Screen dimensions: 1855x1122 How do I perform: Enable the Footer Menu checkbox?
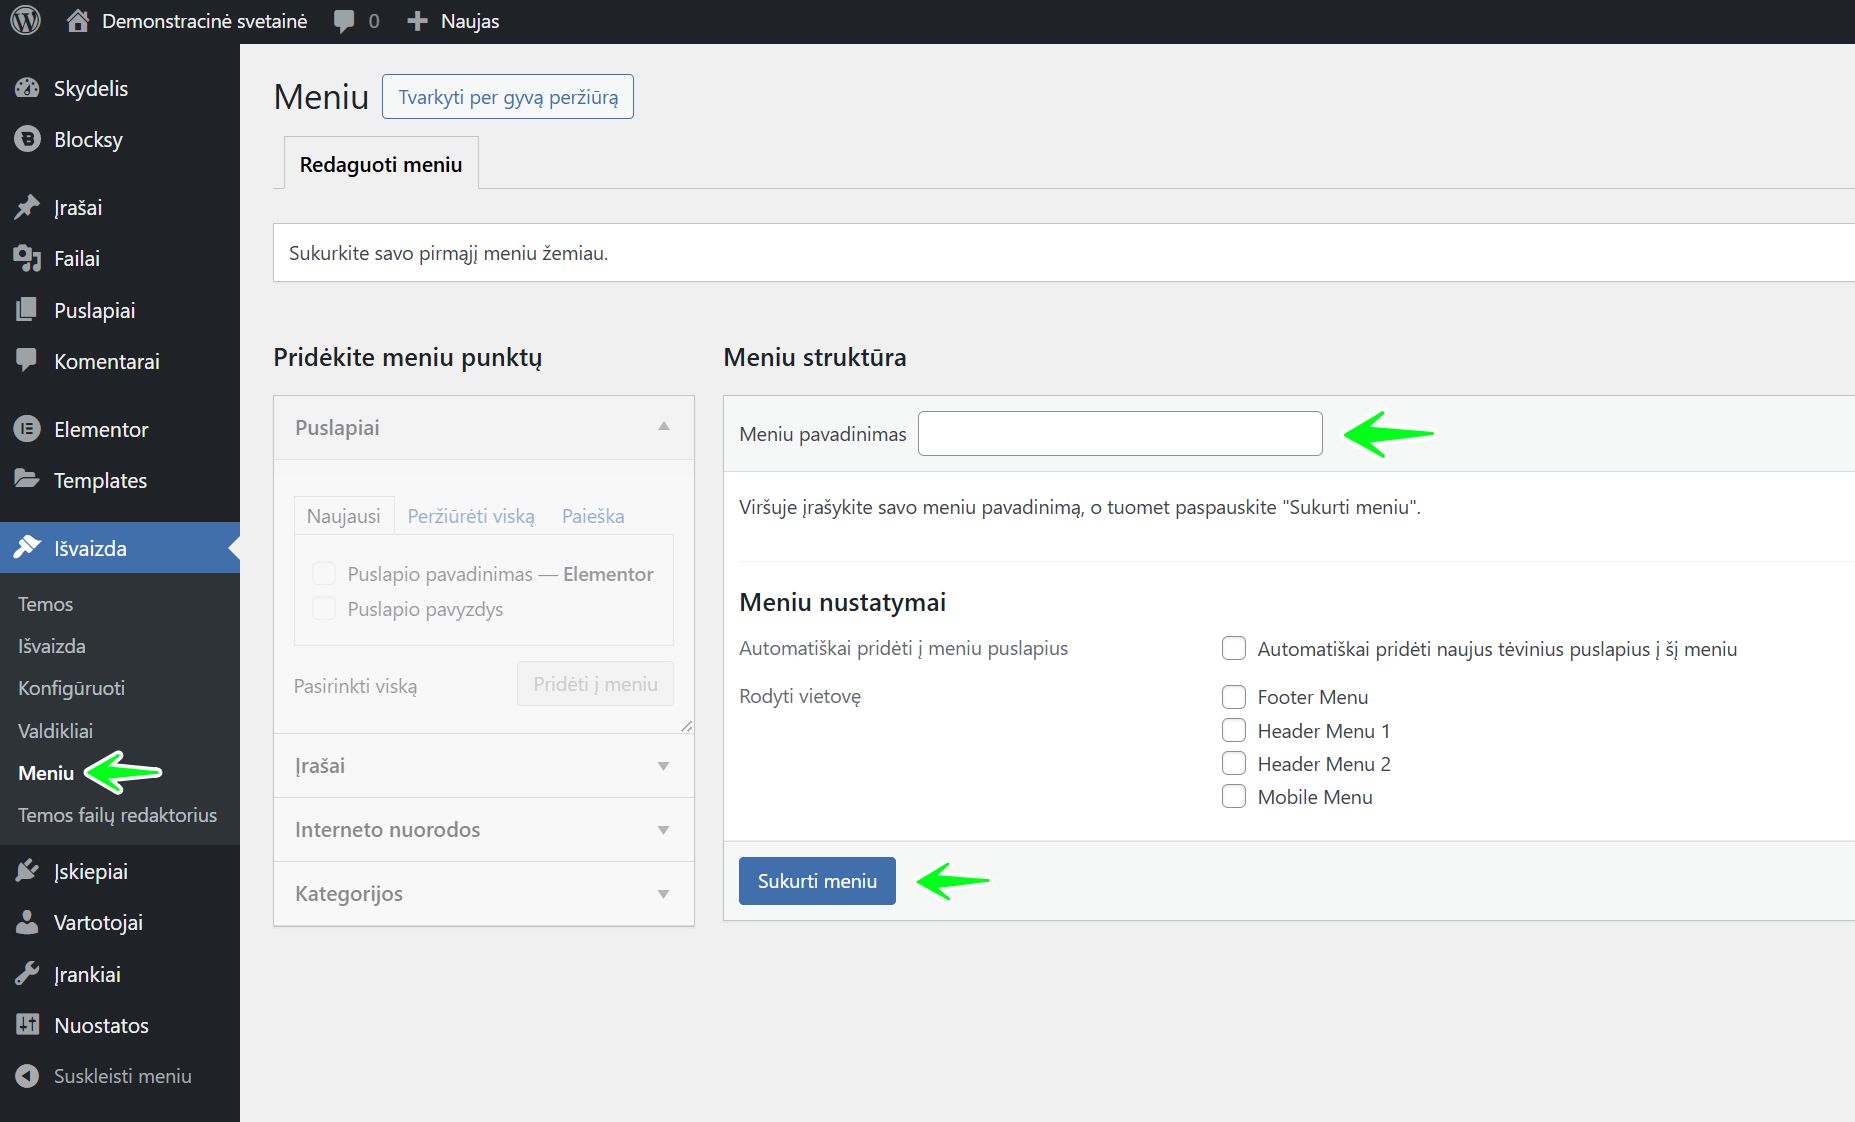tap(1233, 697)
